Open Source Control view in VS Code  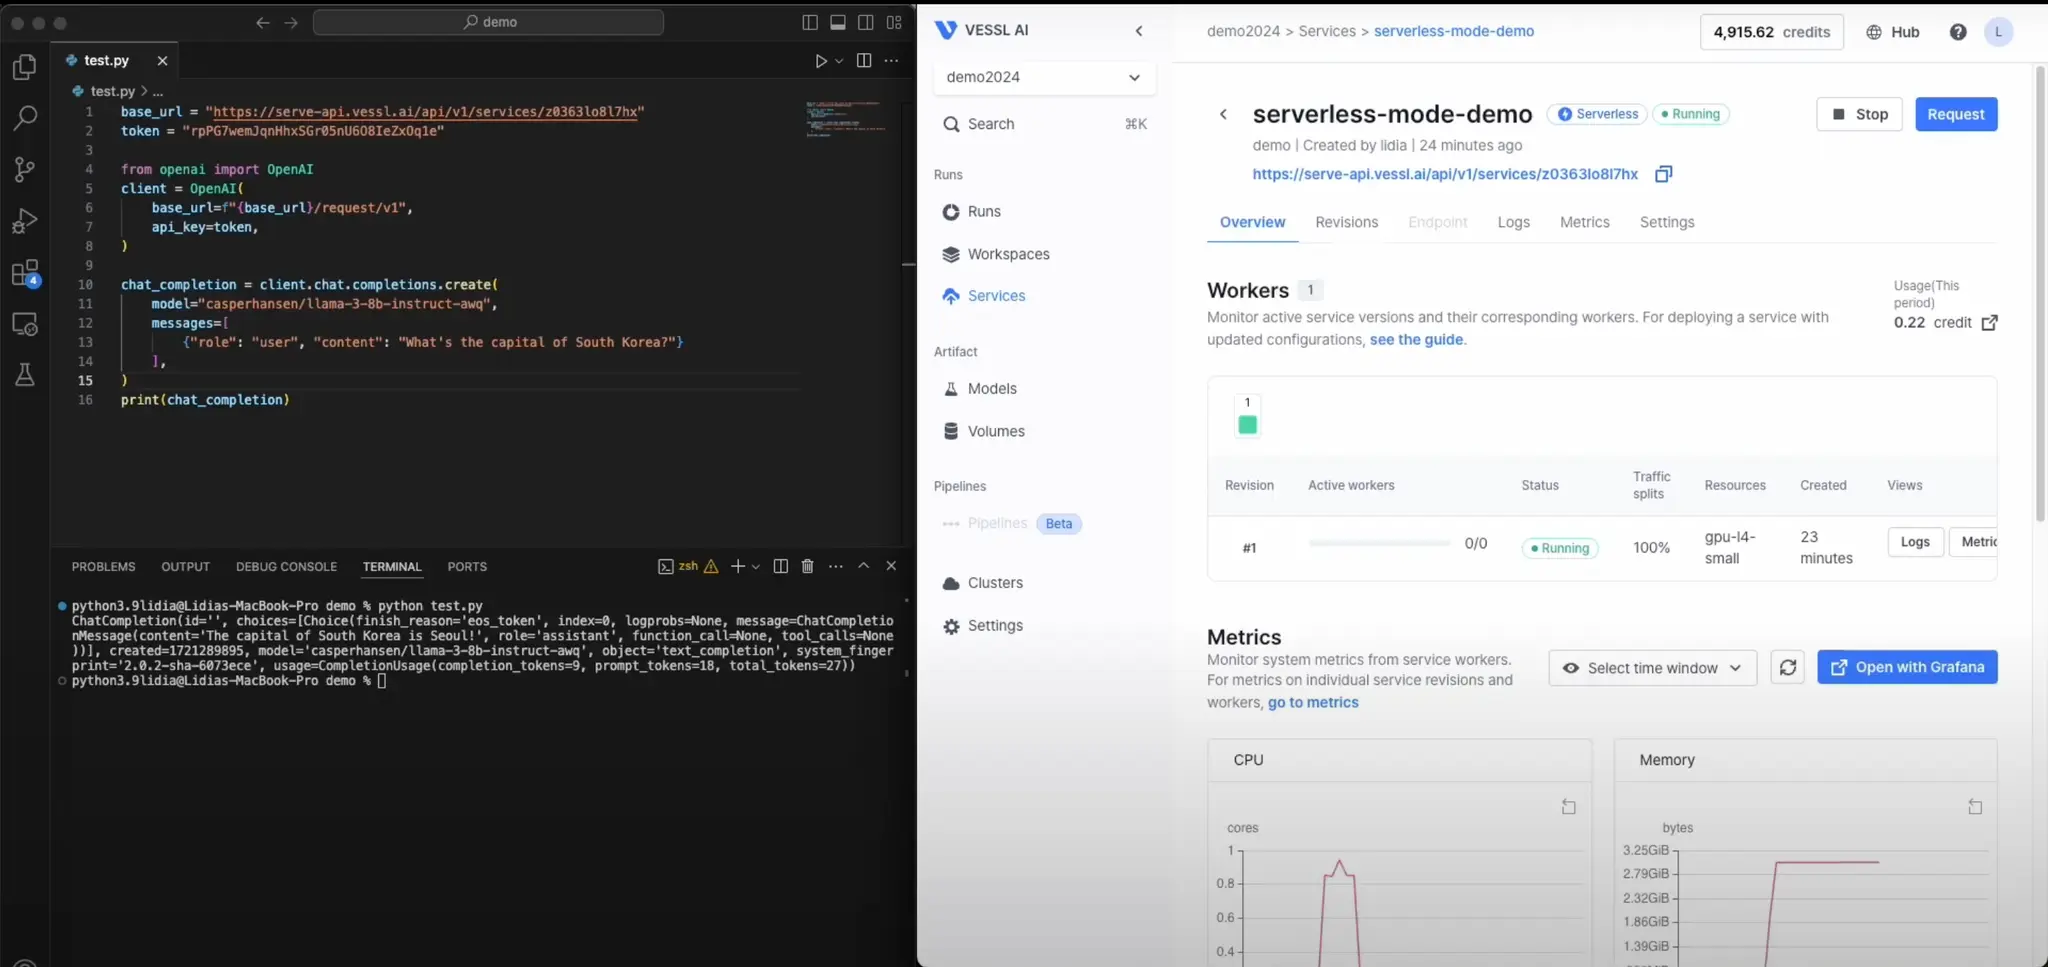pyautogui.click(x=25, y=169)
